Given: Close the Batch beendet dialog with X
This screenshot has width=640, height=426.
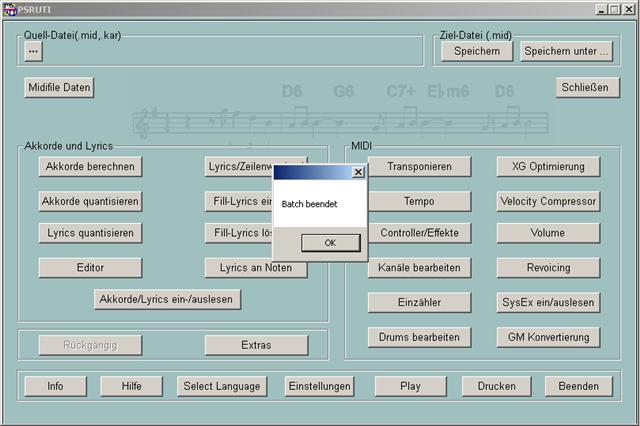Looking at the screenshot, I should (358, 172).
